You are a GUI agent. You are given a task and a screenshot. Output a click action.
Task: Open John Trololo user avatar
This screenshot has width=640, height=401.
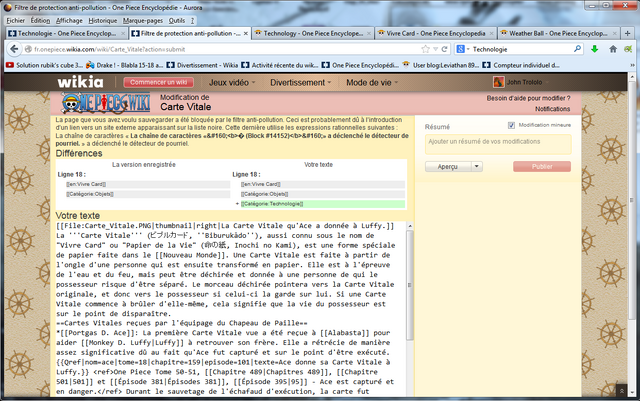tap(498, 82)
